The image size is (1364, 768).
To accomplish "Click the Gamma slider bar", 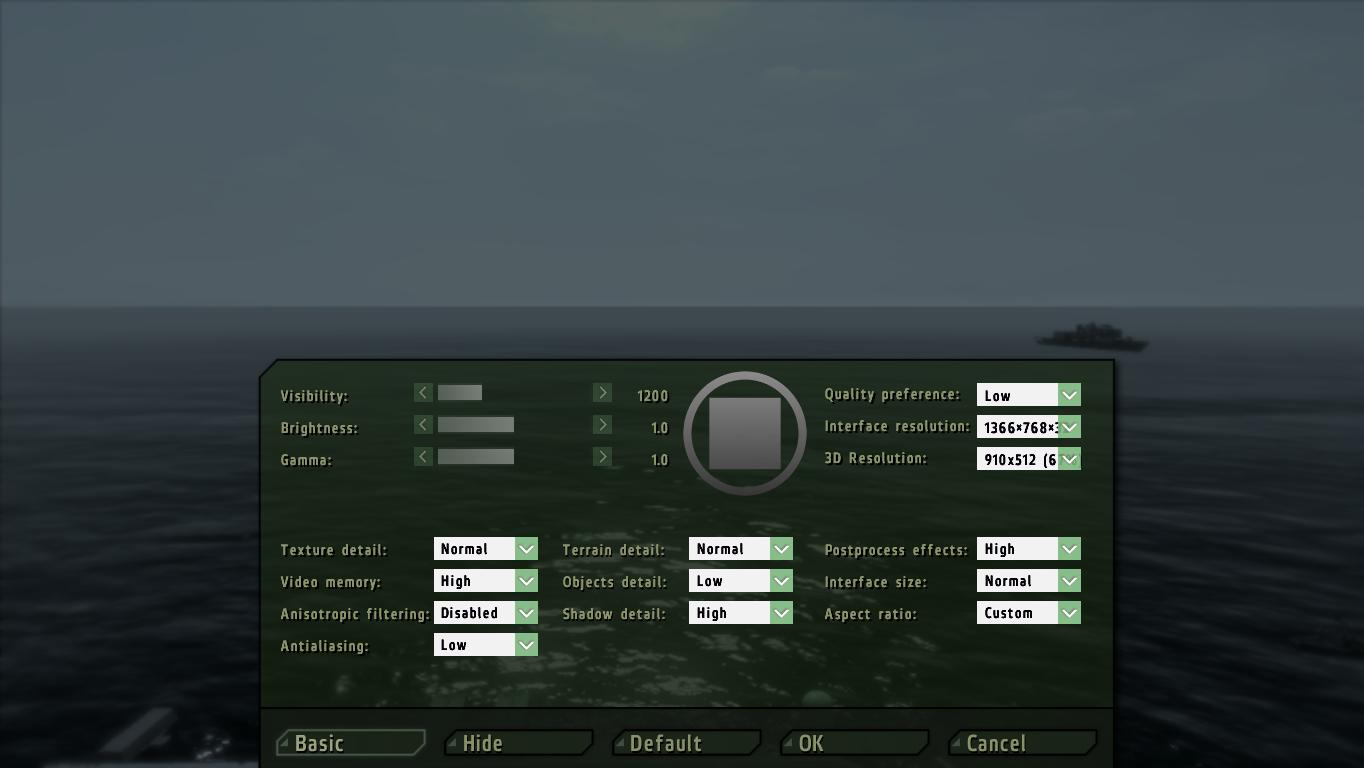I will pos(513,457).
